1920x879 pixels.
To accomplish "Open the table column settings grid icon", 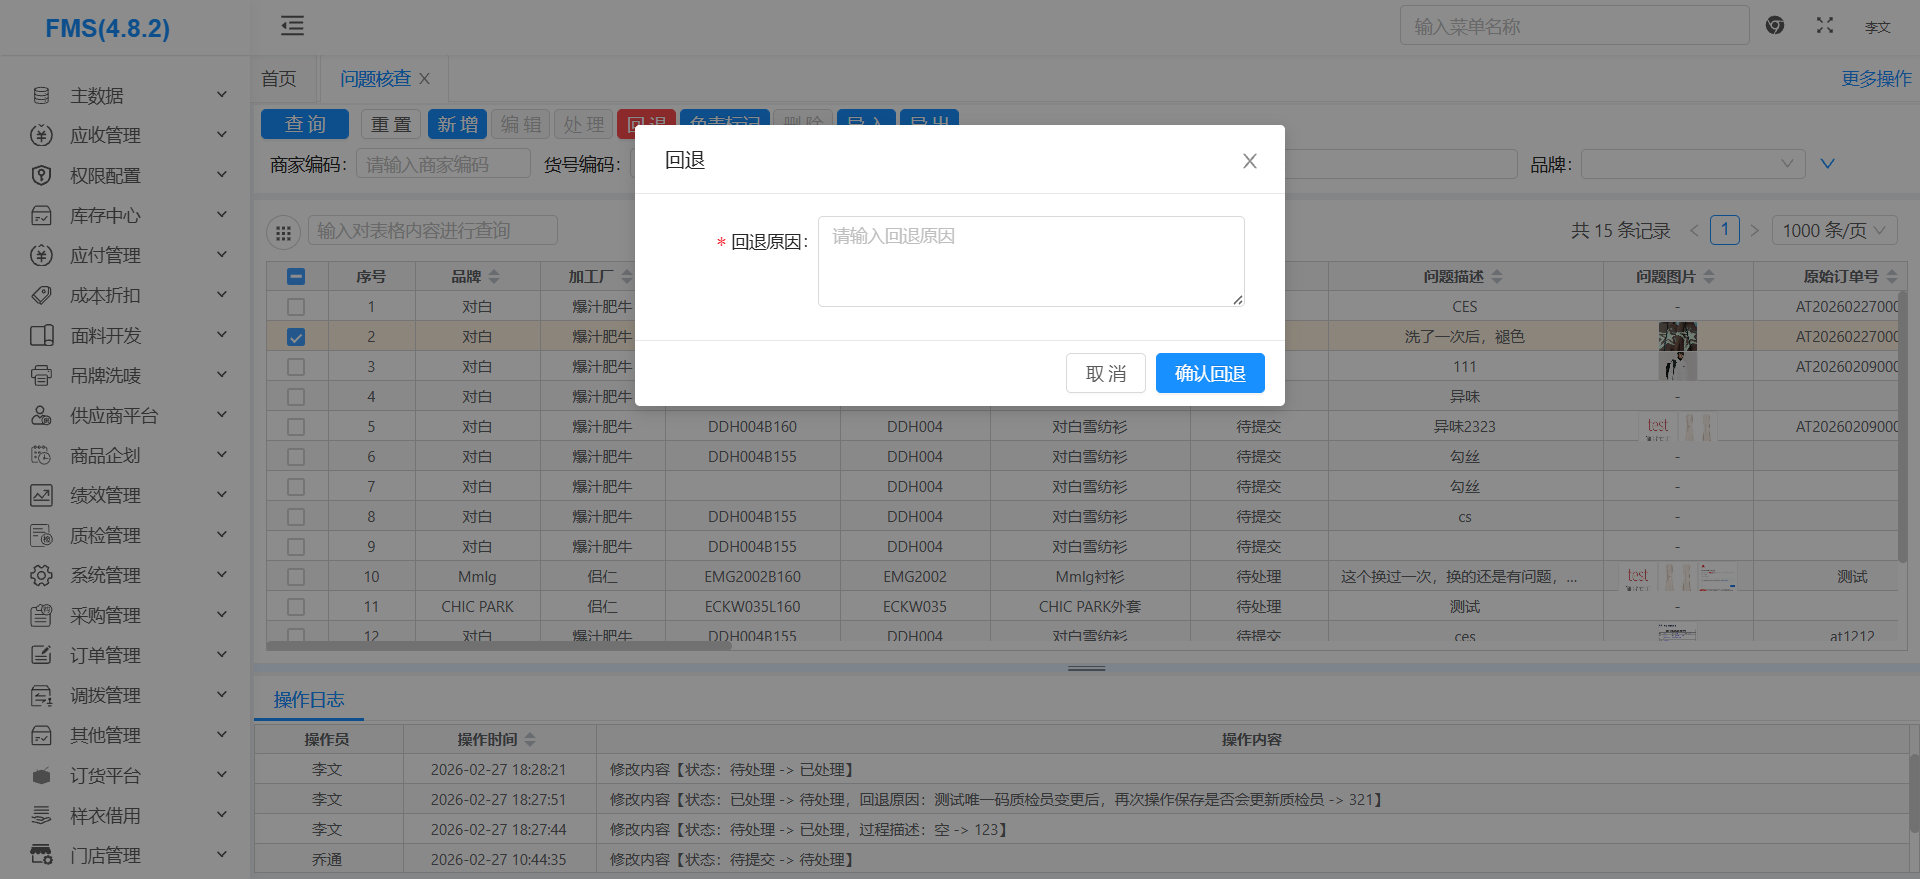I will coord(283,232).
